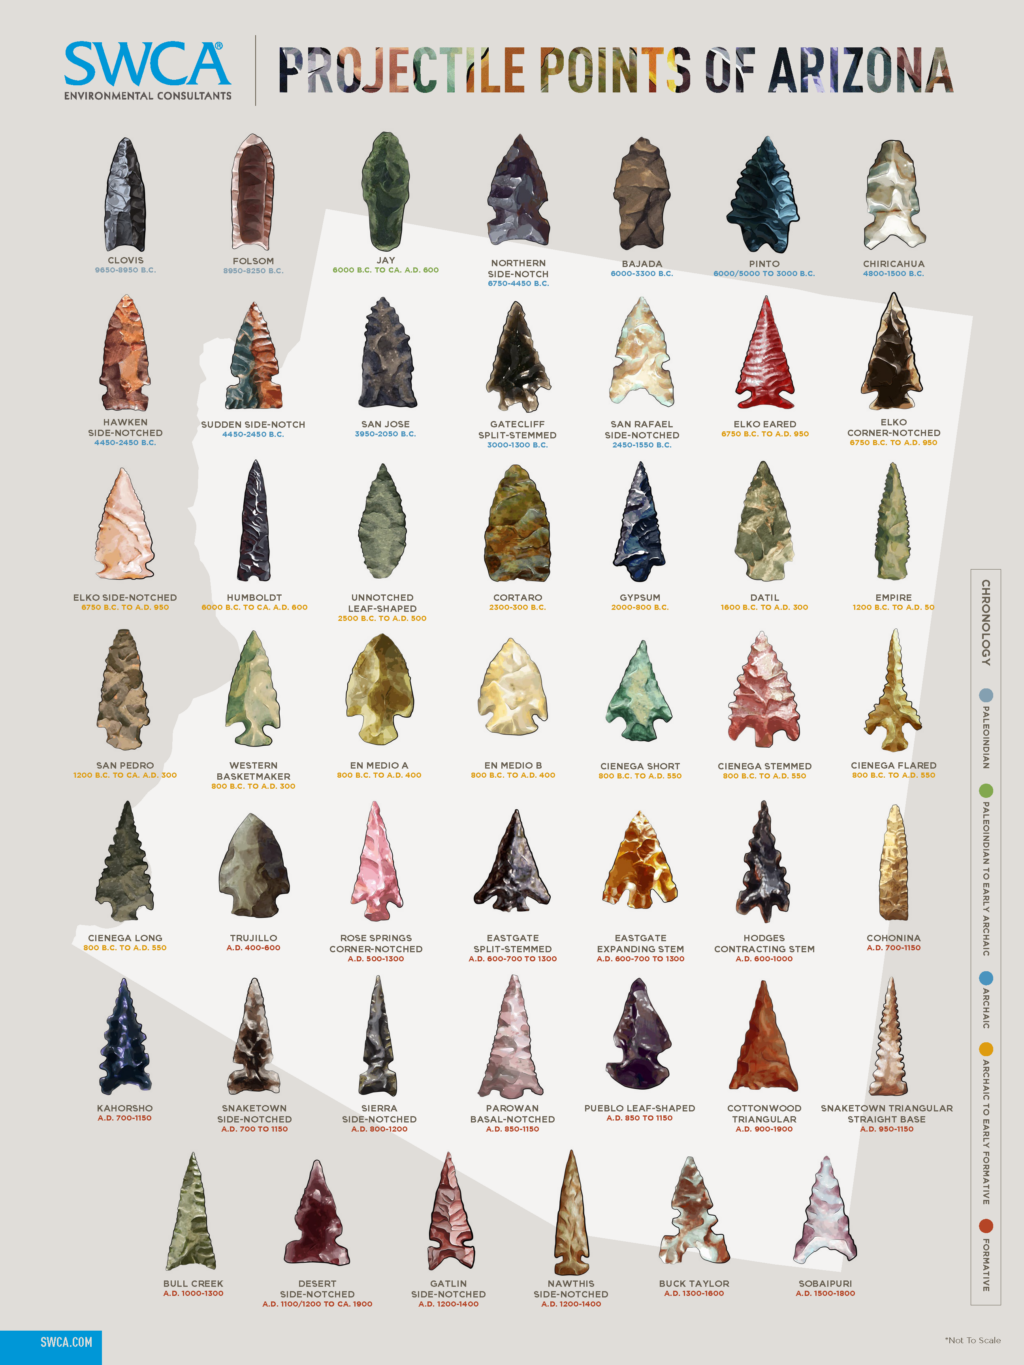Click the SWCA Environmental Consultants logo
Screen dimensions: 1024x1365
point(146,70)
